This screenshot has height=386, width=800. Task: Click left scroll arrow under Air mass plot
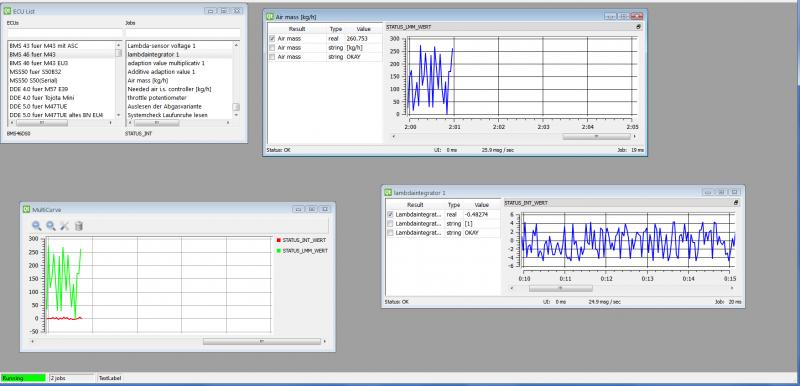(x=392, y=137)
